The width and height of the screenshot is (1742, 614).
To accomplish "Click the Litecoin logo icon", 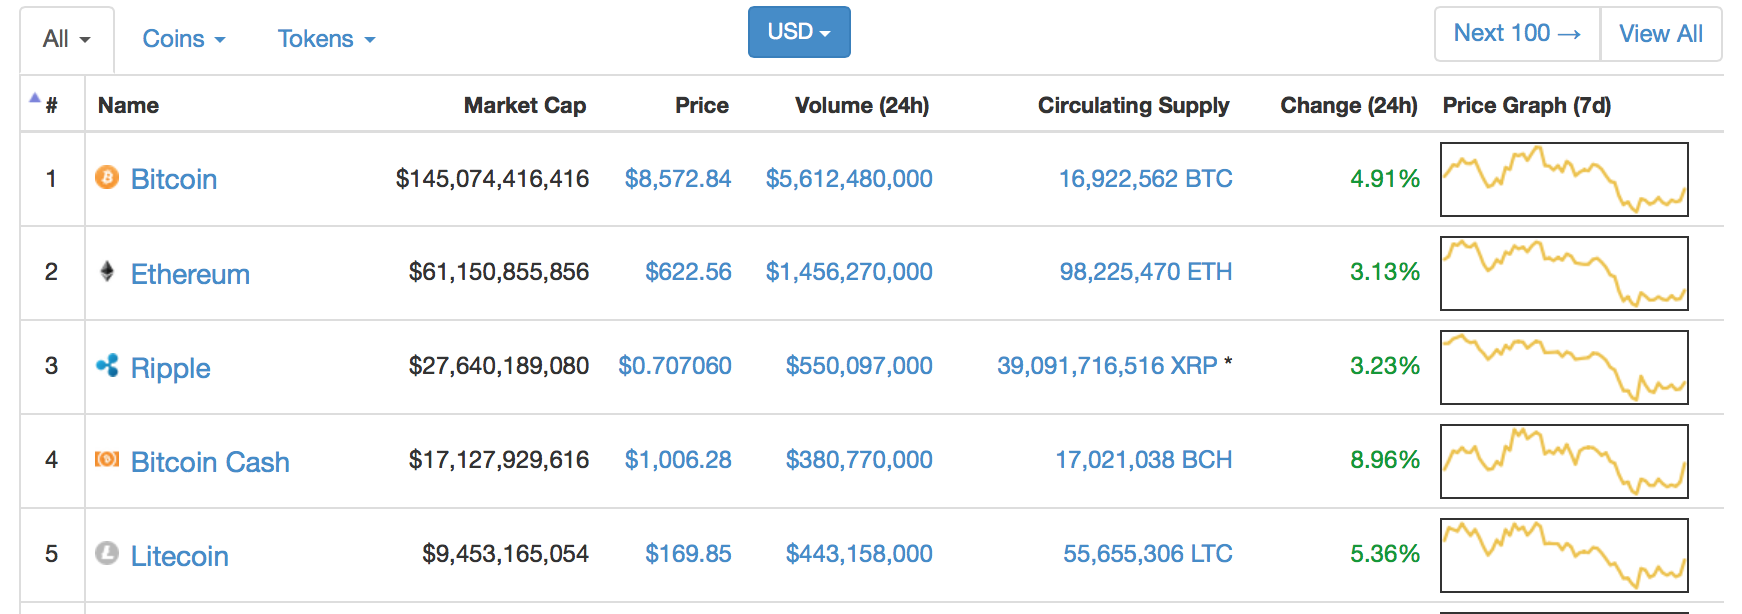I will [x=107, y=553].
